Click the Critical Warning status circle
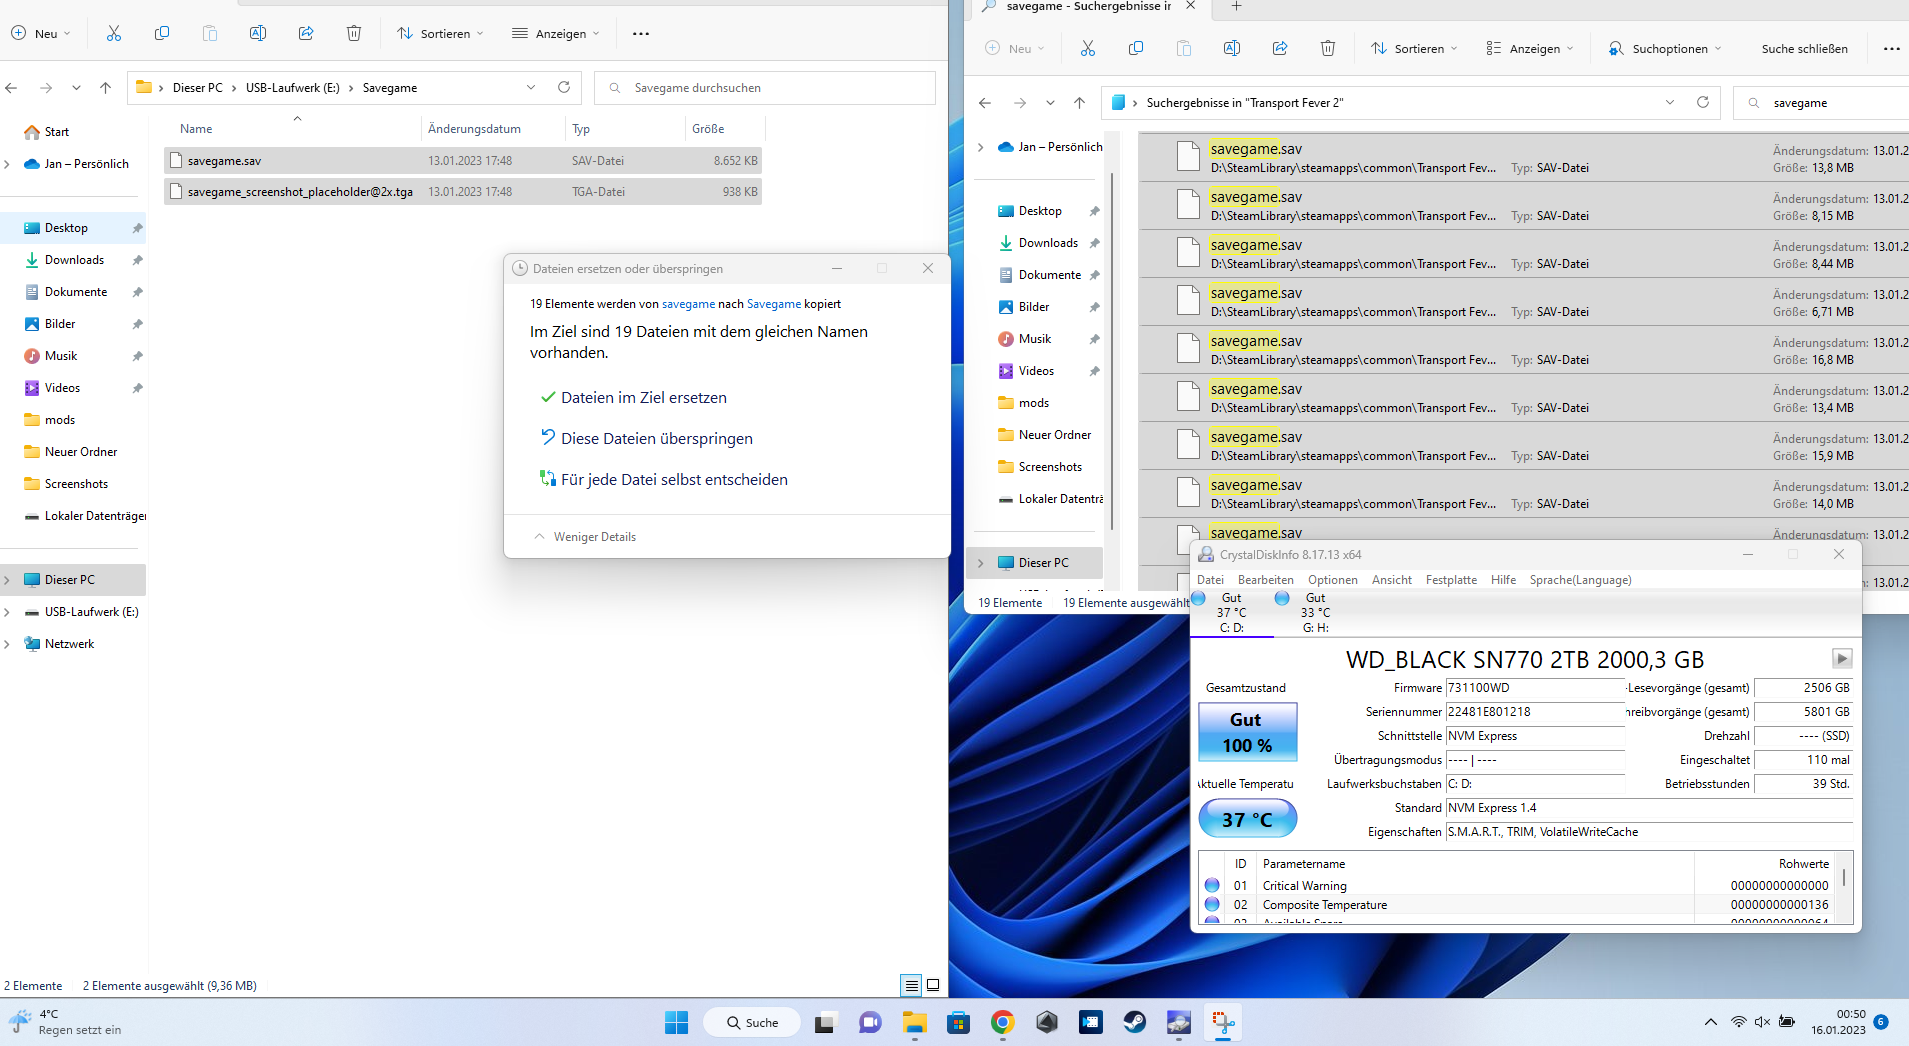 click(x=1212, y=885)
